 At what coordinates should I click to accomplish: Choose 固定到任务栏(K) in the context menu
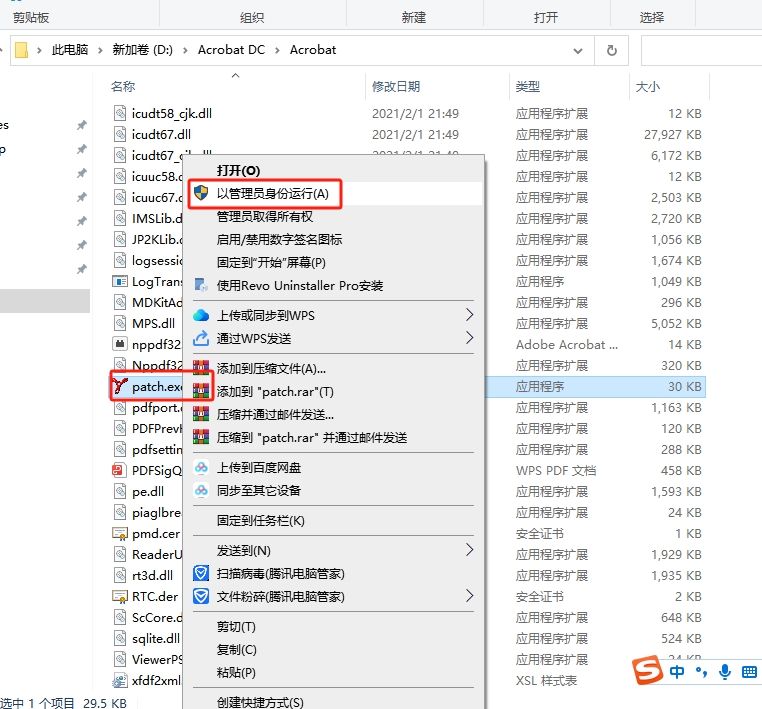(261, 520)
